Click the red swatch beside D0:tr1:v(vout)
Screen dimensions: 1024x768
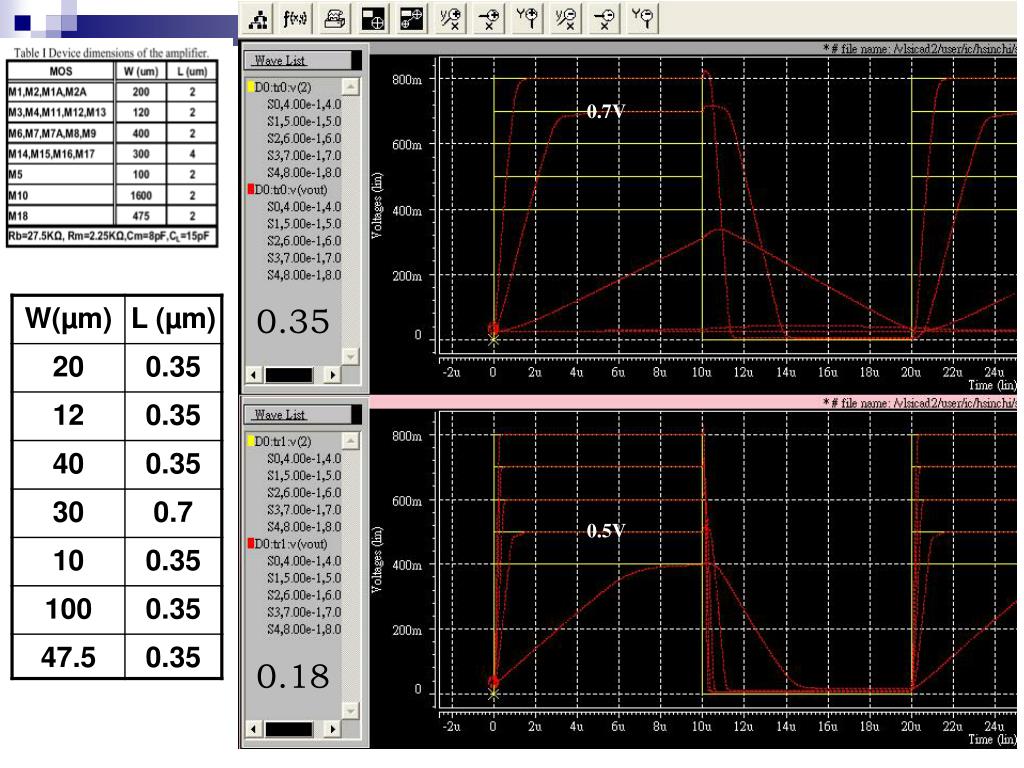250,543
